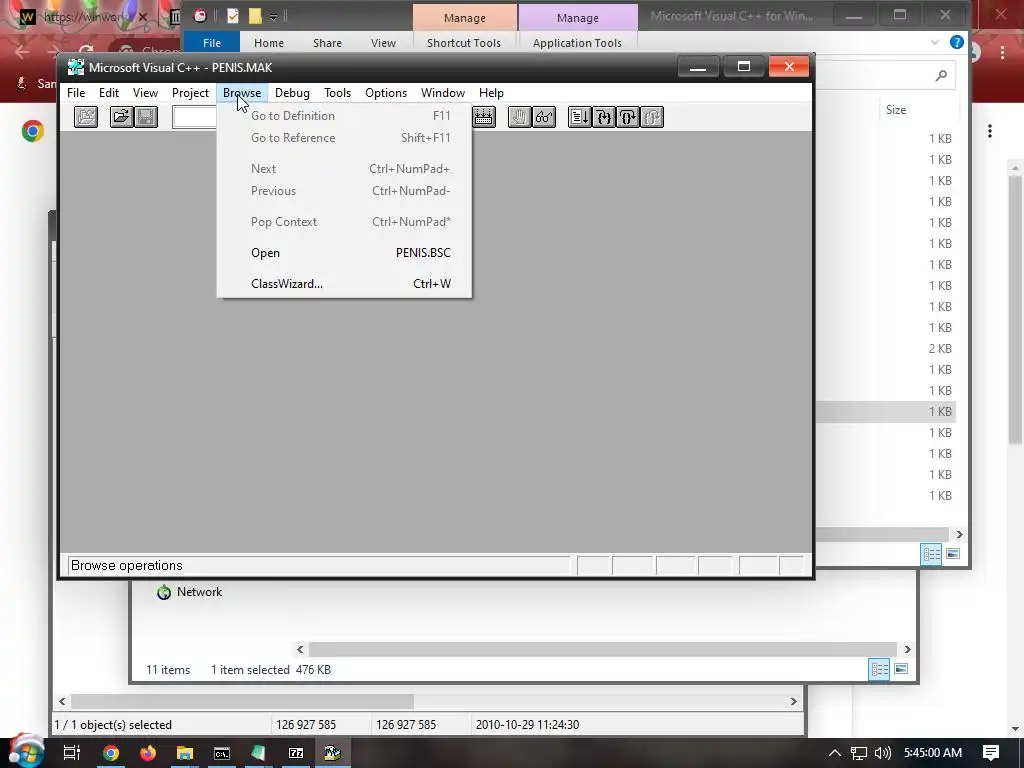This screenshot has width=1024, height=768.
Task: Click the Open File folder toolbar icon
Action: click(121, 117)
